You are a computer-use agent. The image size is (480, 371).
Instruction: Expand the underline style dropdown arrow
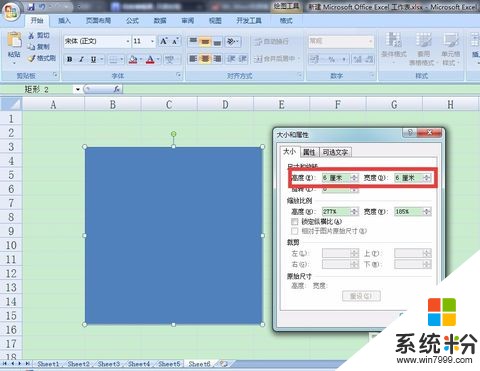(102, 60)
